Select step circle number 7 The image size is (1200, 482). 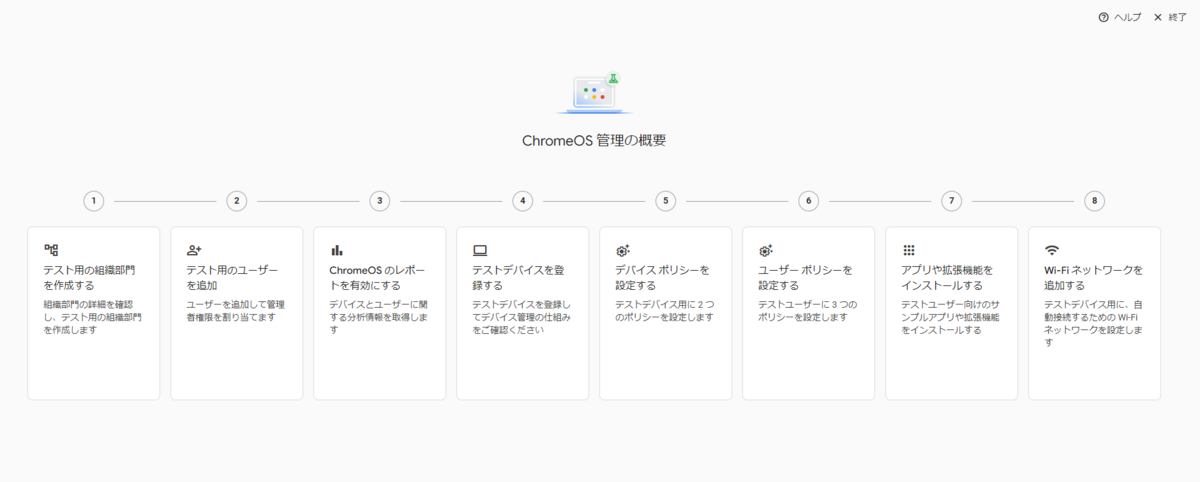coord(952,201)
